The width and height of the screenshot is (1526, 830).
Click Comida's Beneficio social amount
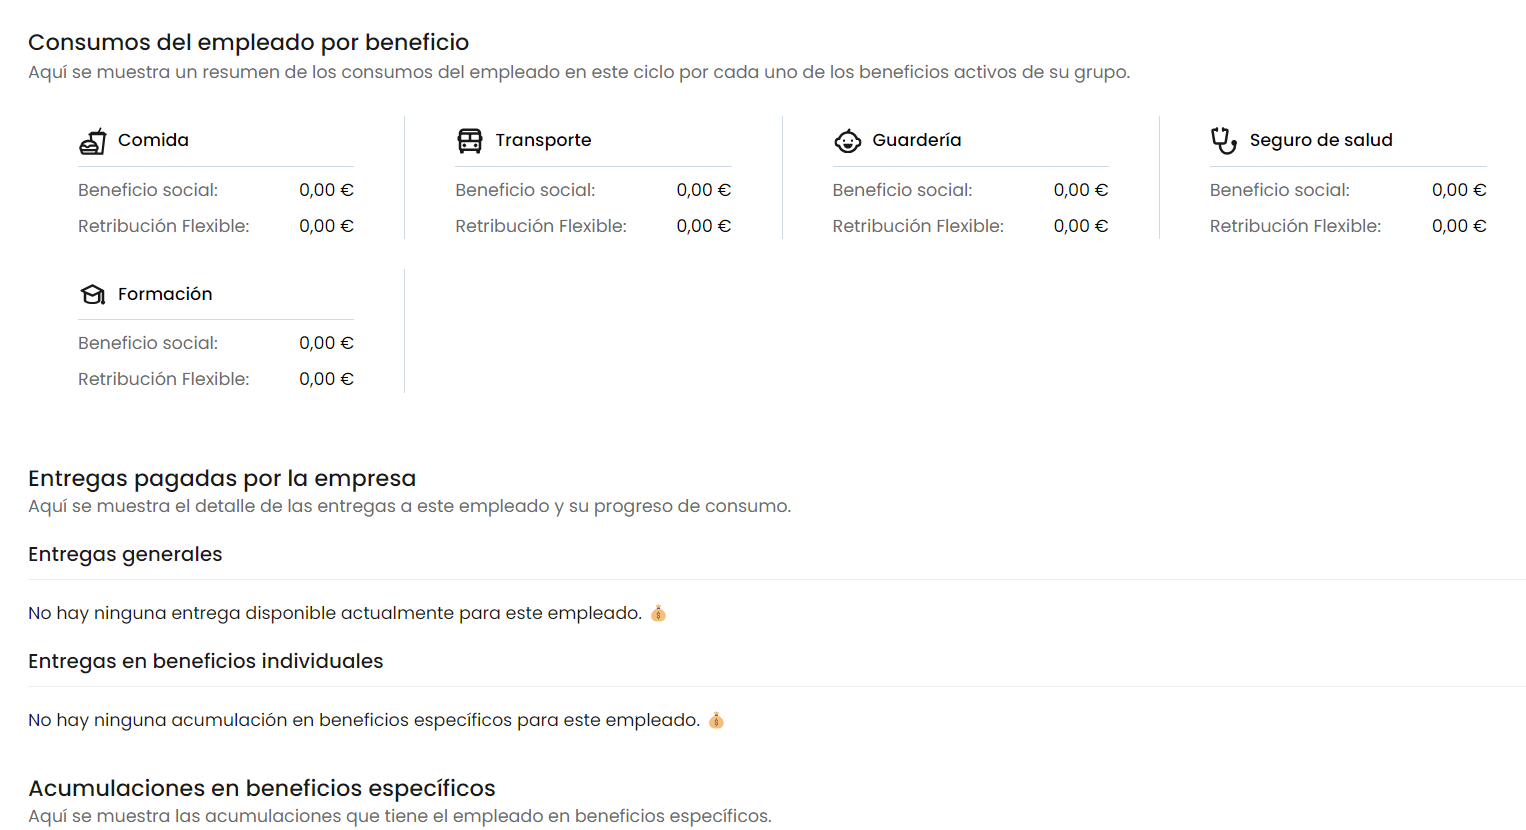coord(326,190)
